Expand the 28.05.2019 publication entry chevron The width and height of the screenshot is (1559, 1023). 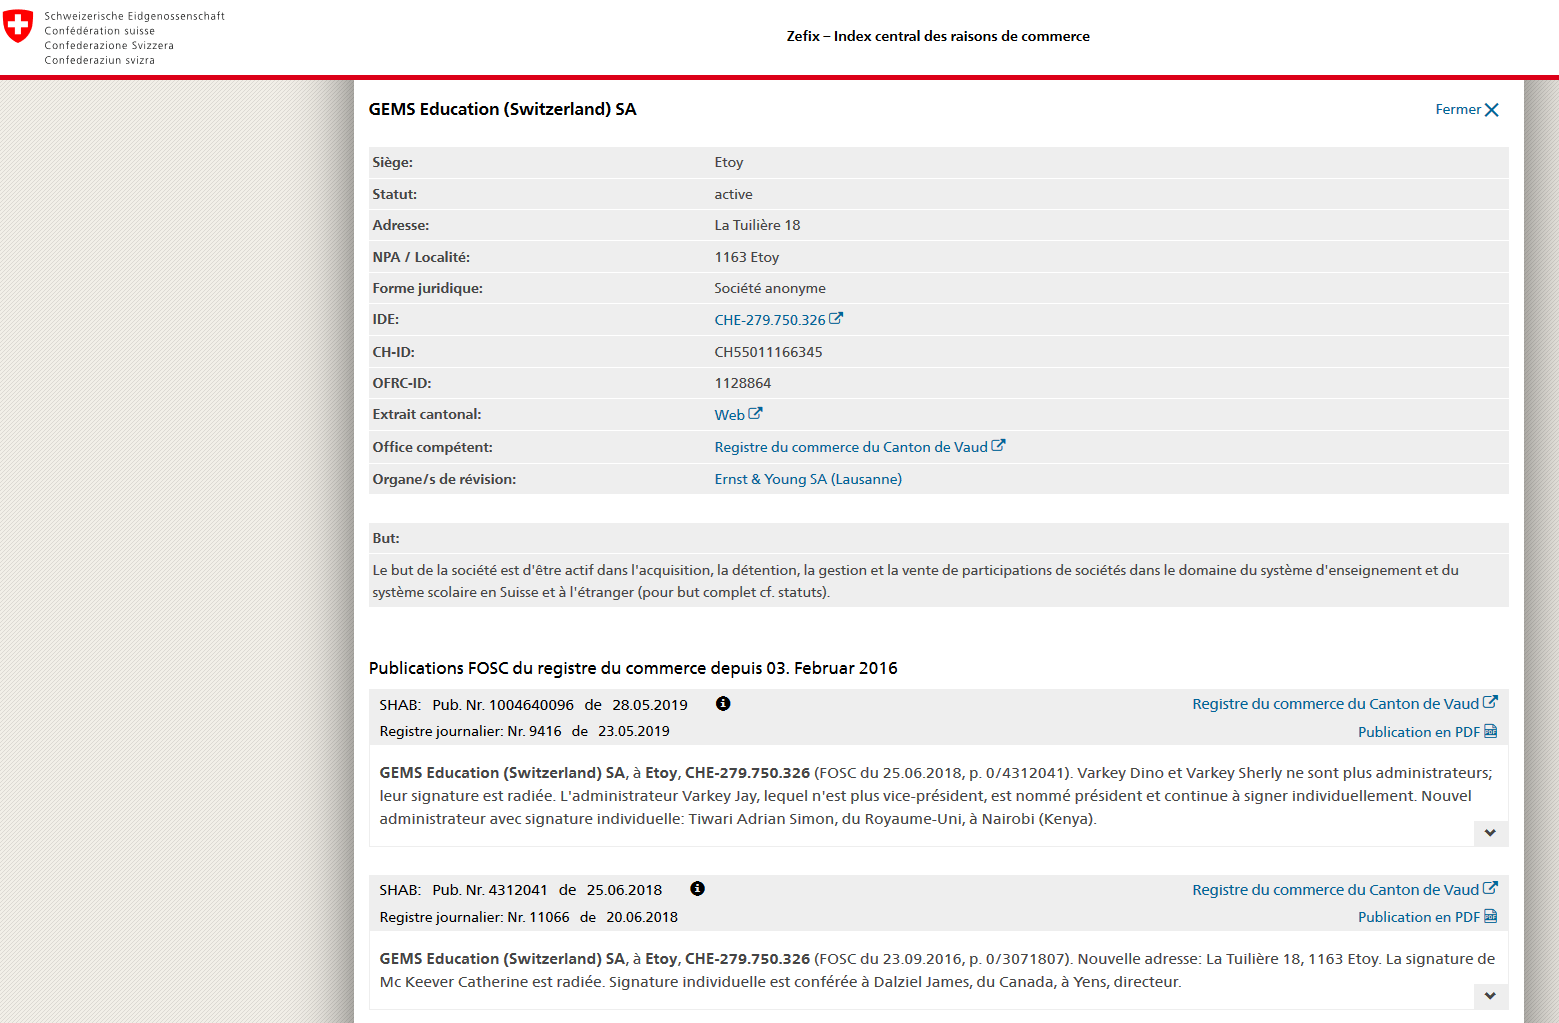coord(1490,833)
